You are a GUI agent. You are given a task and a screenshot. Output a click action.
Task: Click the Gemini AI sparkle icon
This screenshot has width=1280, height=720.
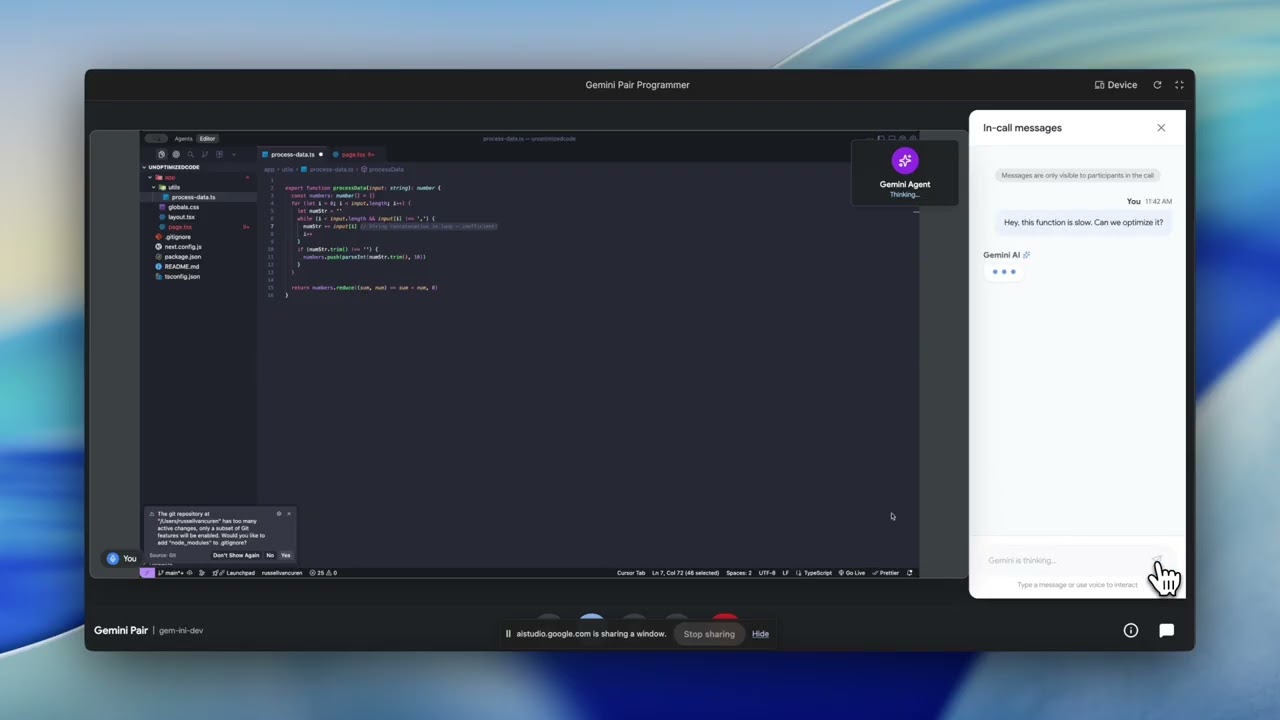(1026, 255)
